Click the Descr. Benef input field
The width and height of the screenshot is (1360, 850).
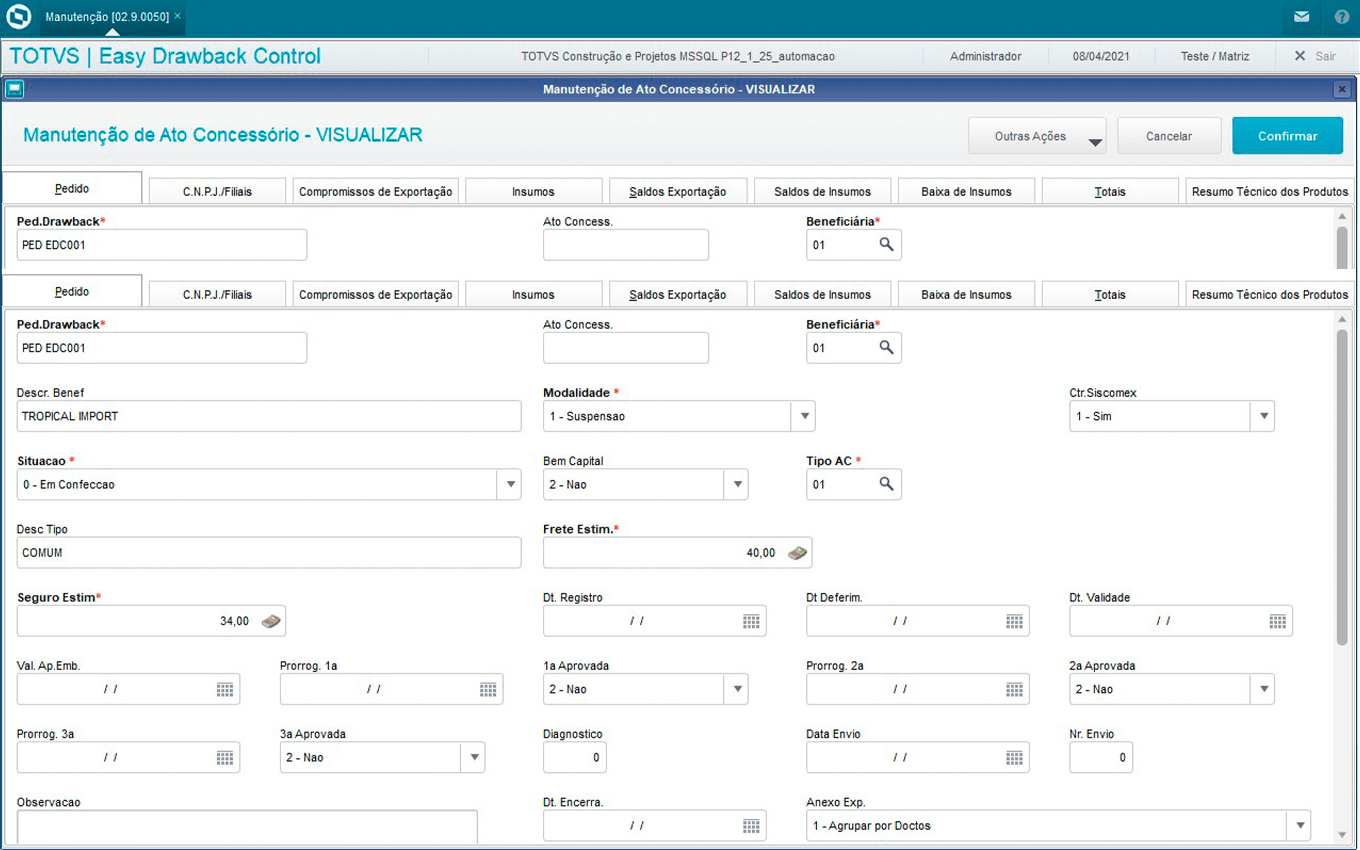[269, 416]
